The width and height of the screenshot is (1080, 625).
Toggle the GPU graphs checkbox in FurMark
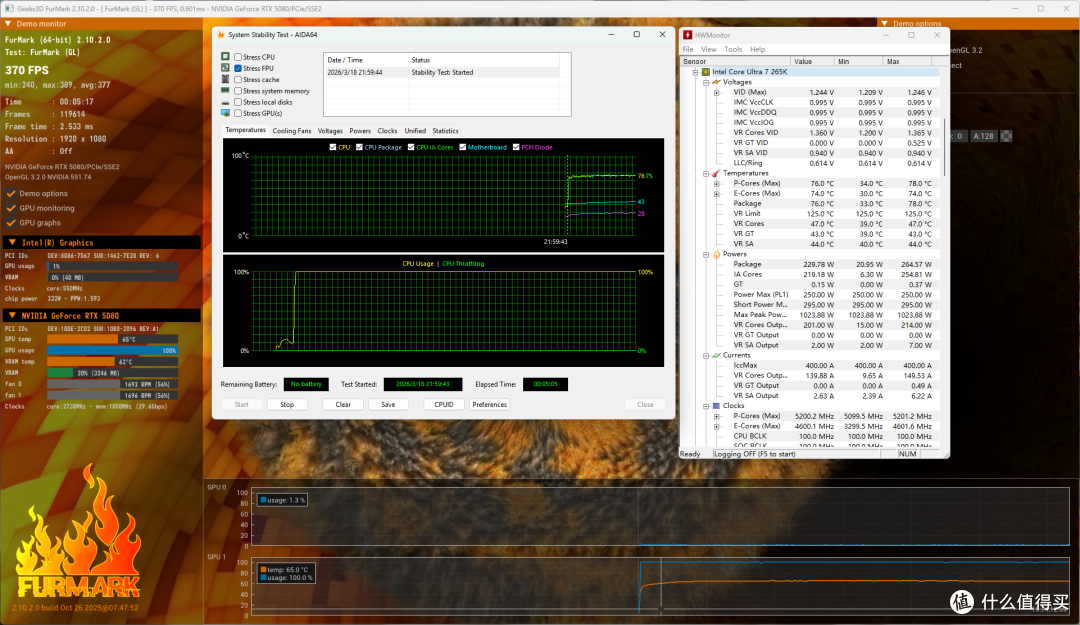click(x=10, y=223)
